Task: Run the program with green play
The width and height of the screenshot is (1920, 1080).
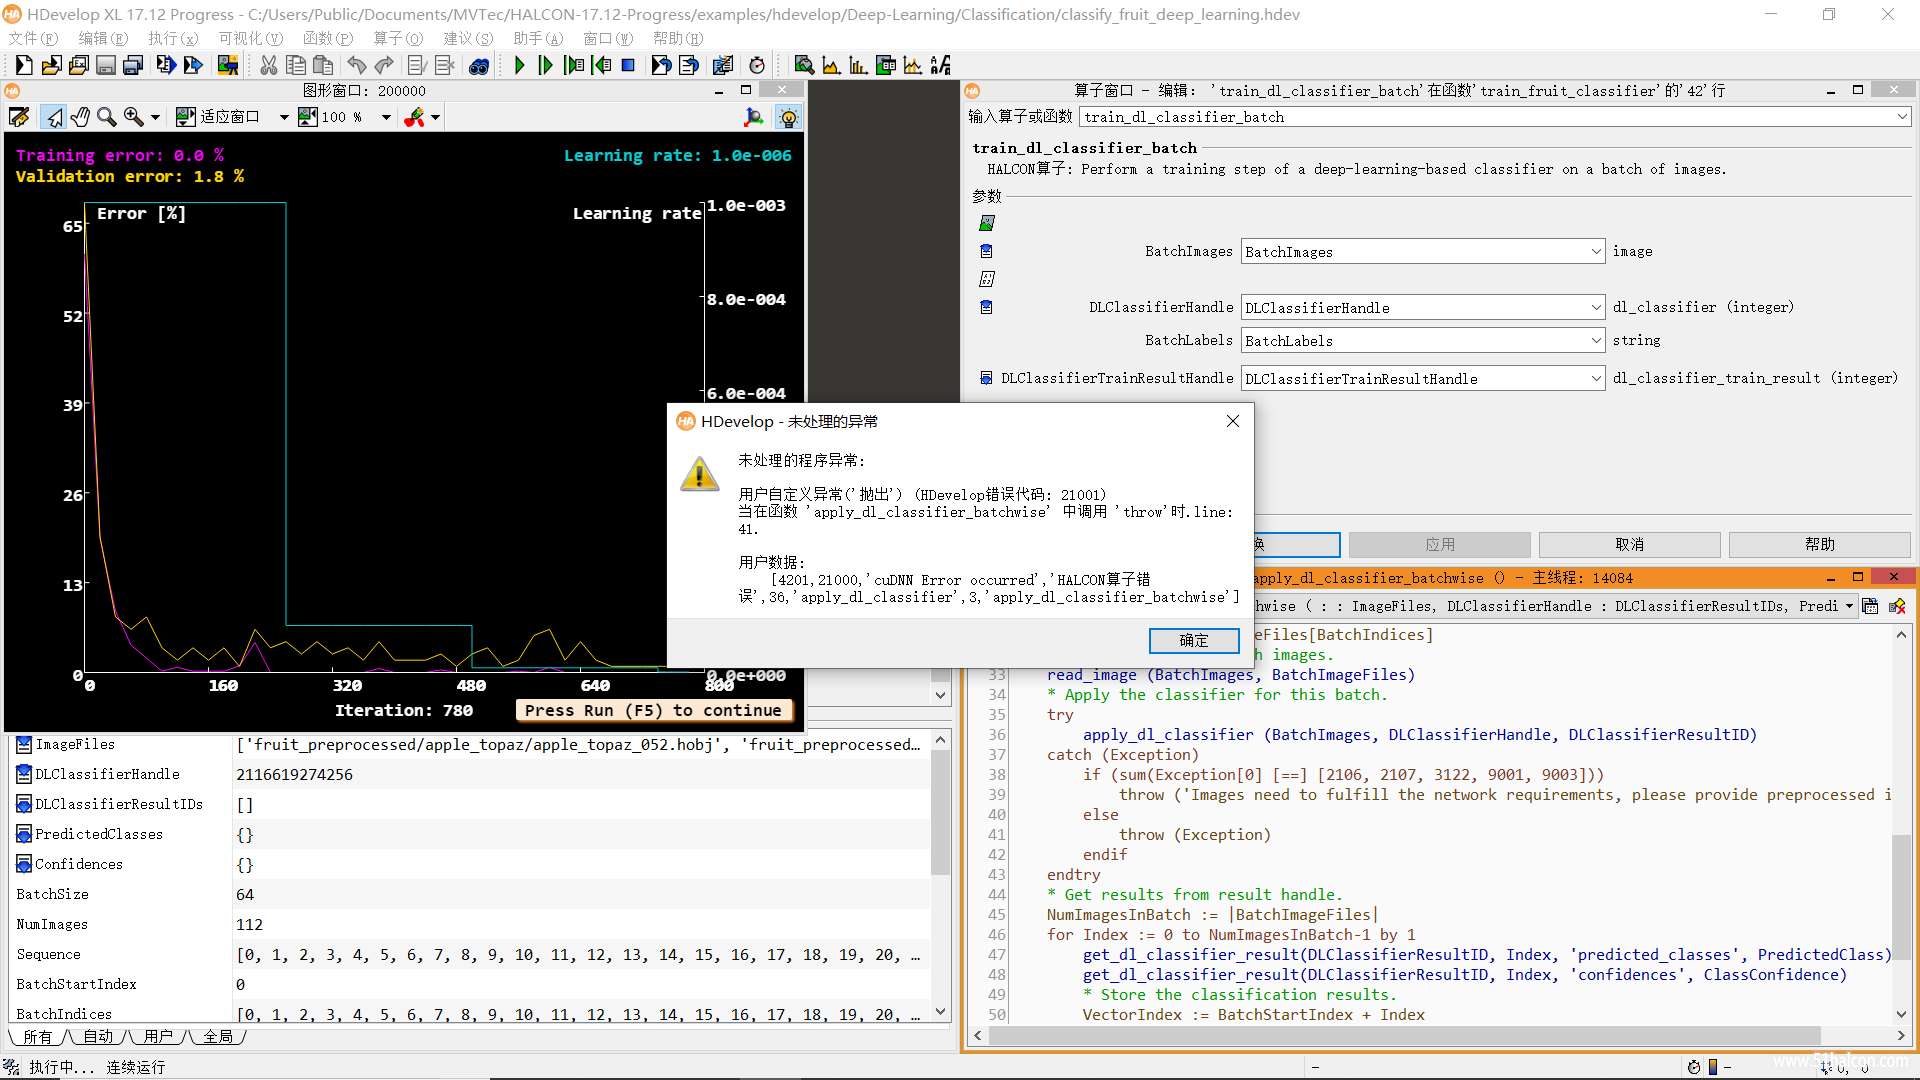Action: [x=519, y=65]
